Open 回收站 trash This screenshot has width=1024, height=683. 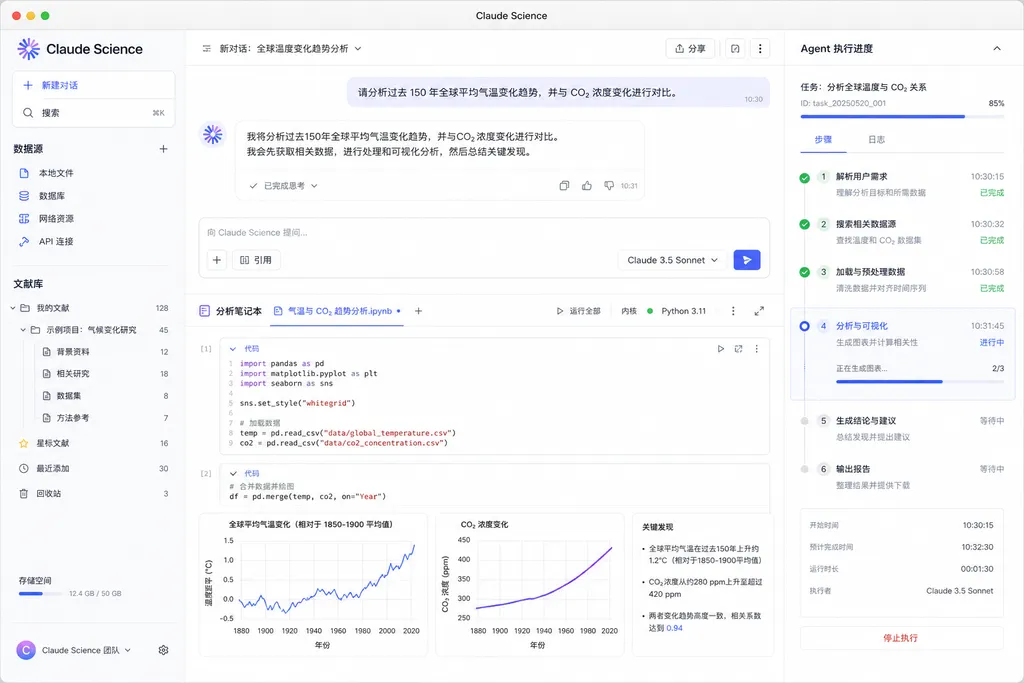pos(94,494)
